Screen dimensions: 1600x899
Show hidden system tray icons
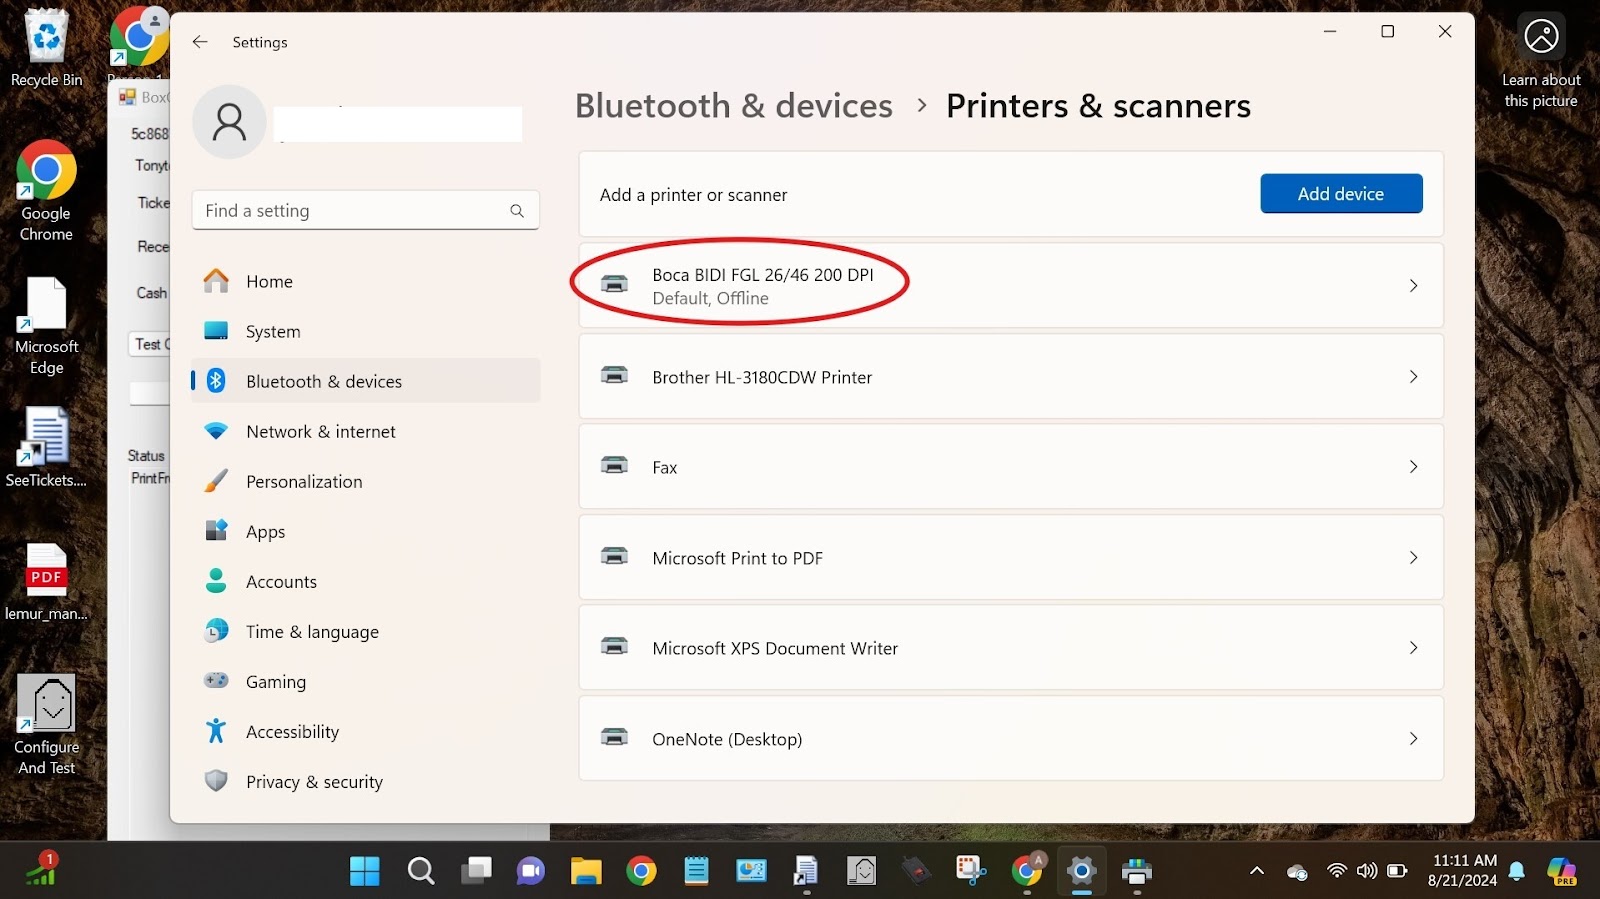tap(1257, 871)
